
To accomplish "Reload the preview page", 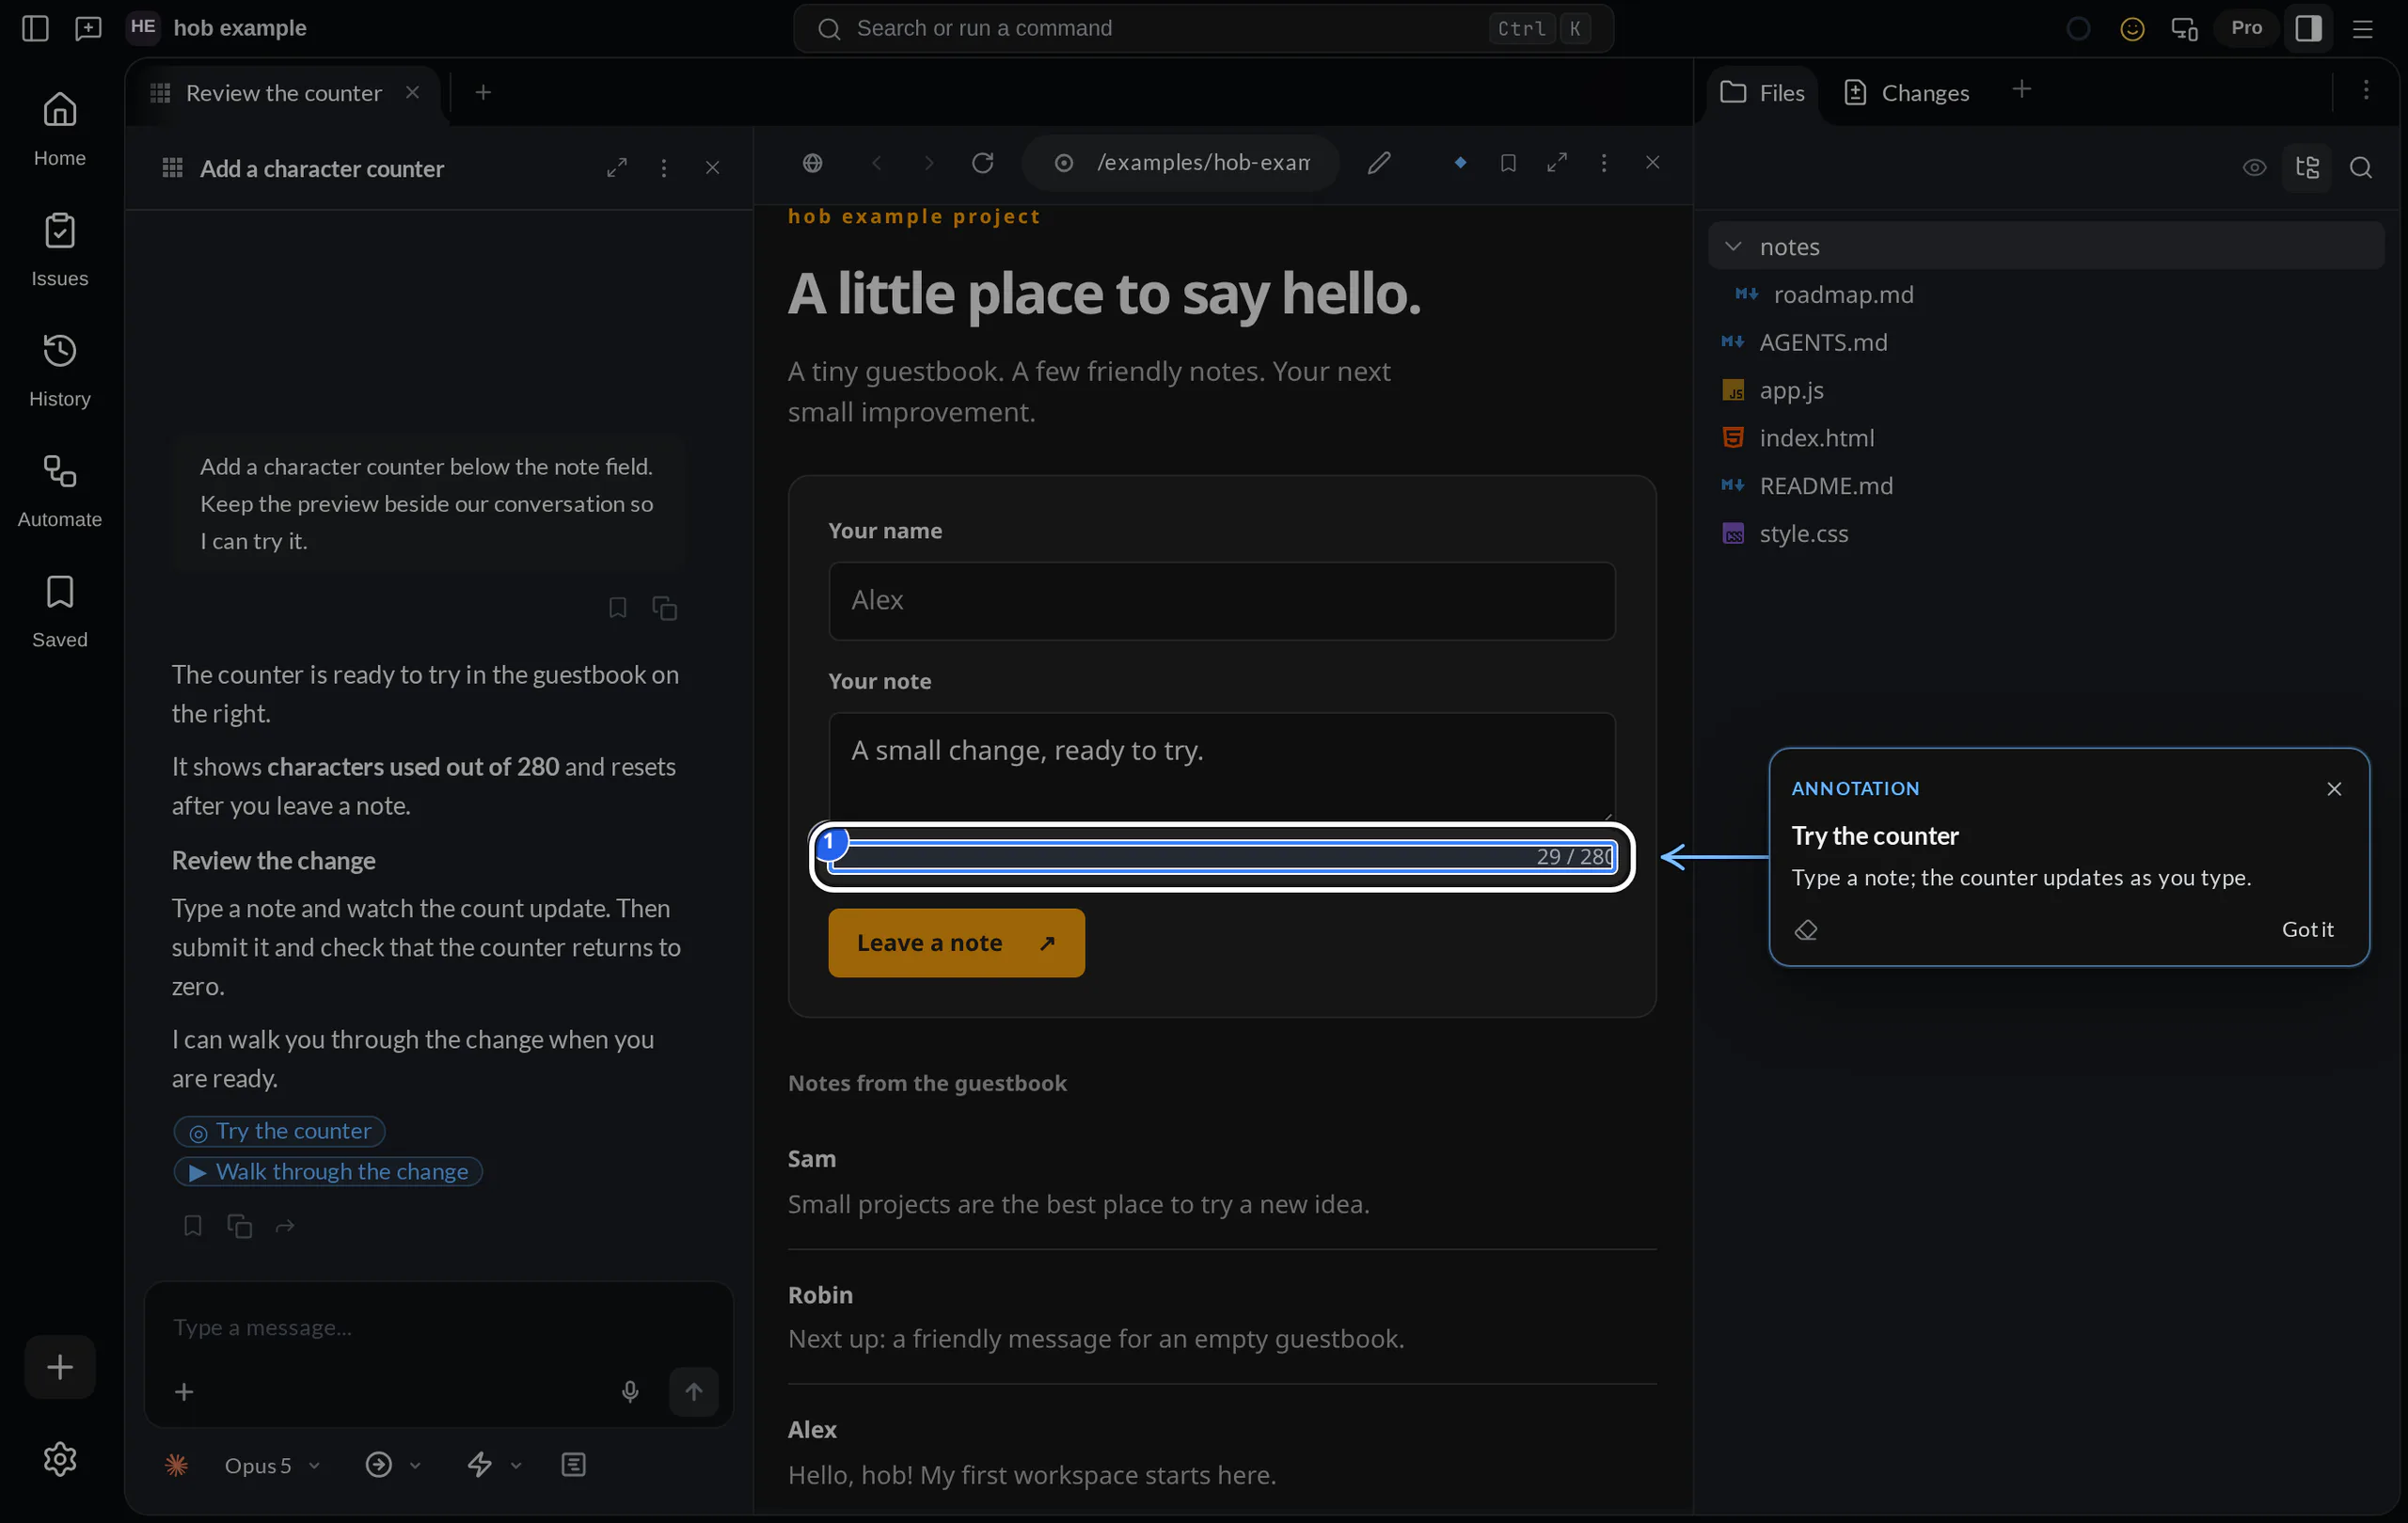I will [982, 162].
